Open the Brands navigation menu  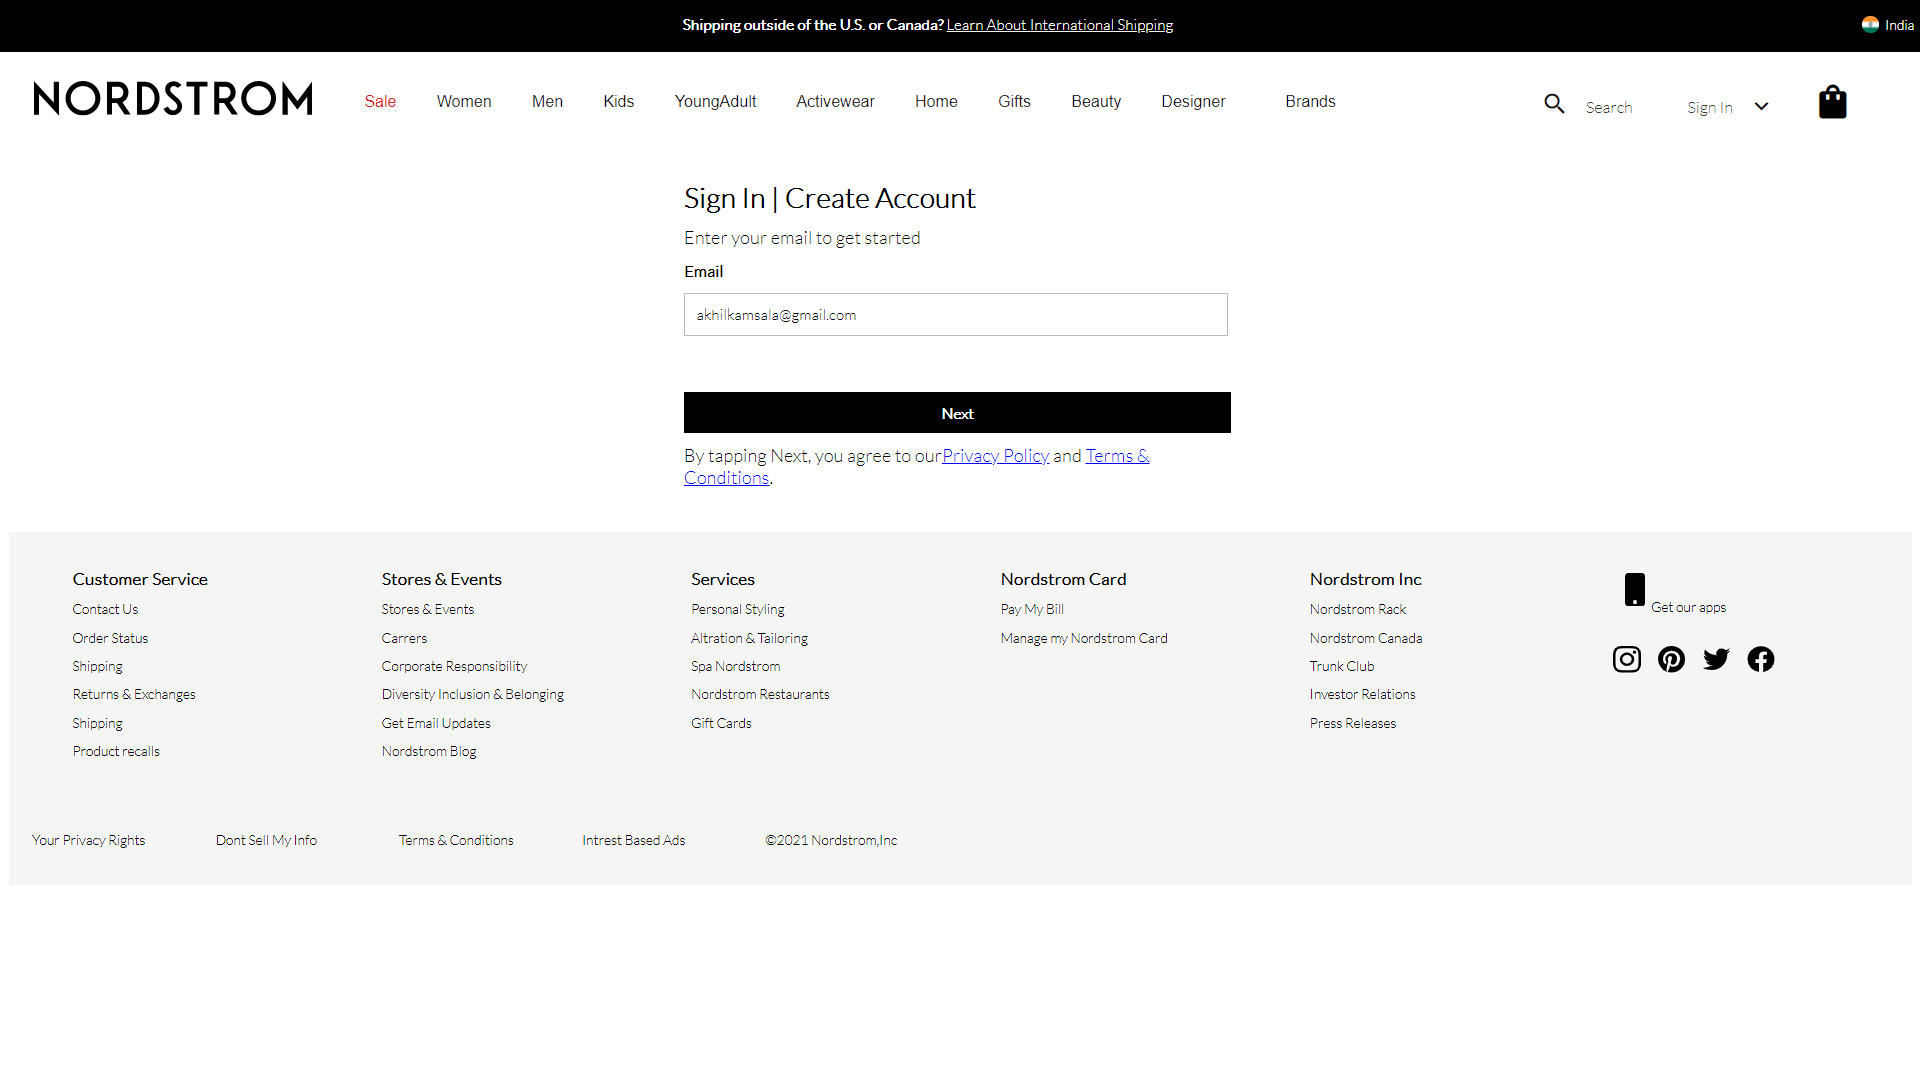coord(1310,102)
